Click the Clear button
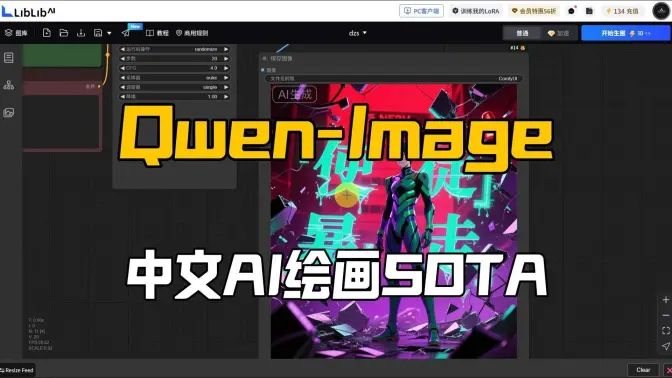This screenshot has height=378, width=672. point(643,370)
